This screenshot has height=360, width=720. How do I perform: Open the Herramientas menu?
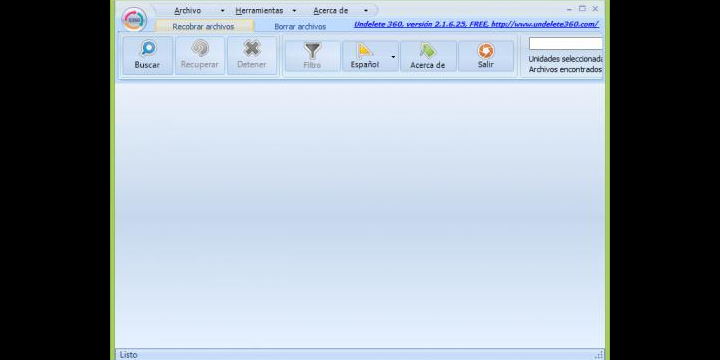[x=259, y=11]
